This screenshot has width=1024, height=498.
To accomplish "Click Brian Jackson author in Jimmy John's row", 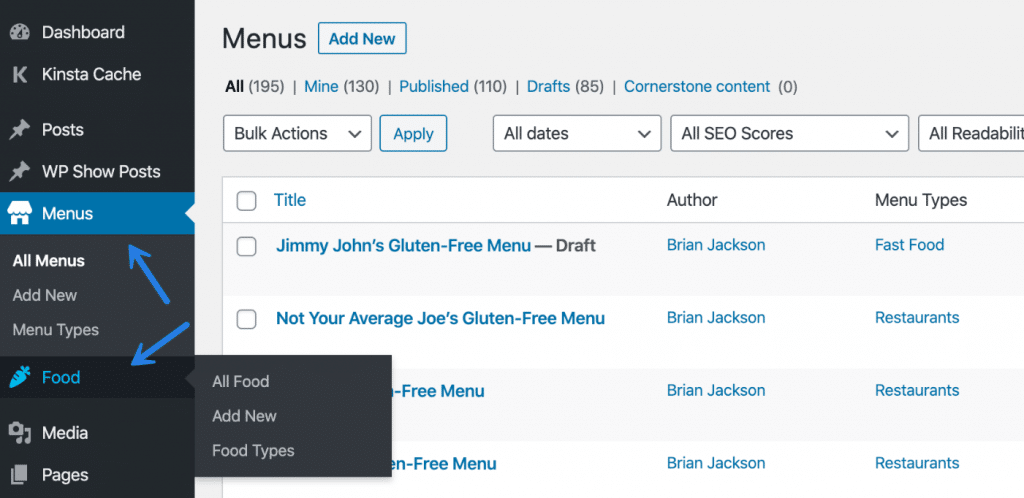I will [x=716, y=245].
